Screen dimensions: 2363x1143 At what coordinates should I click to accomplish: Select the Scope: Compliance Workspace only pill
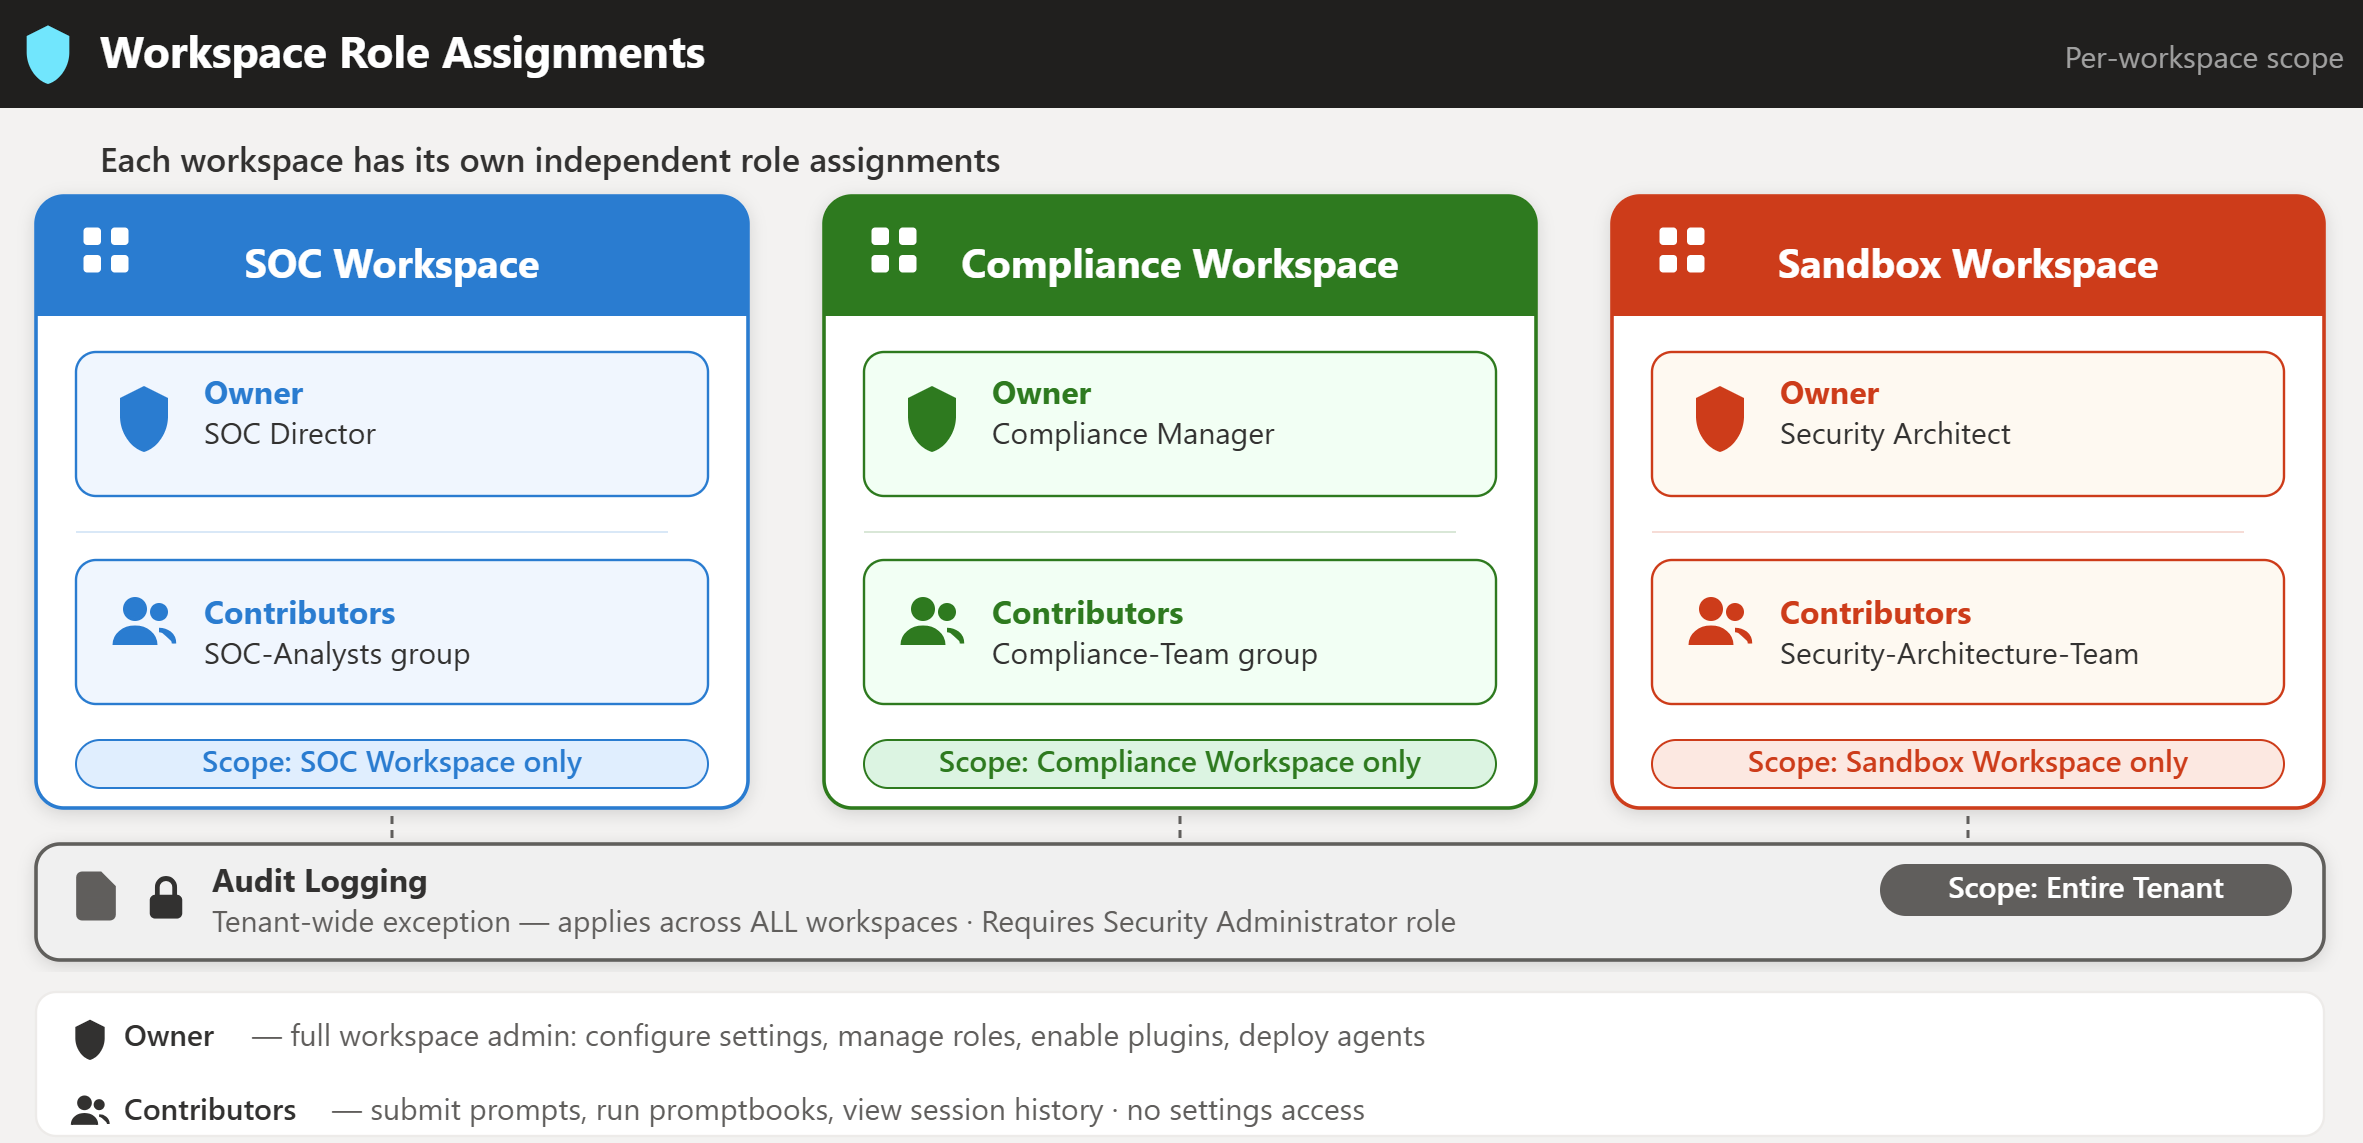point(1180,764)
